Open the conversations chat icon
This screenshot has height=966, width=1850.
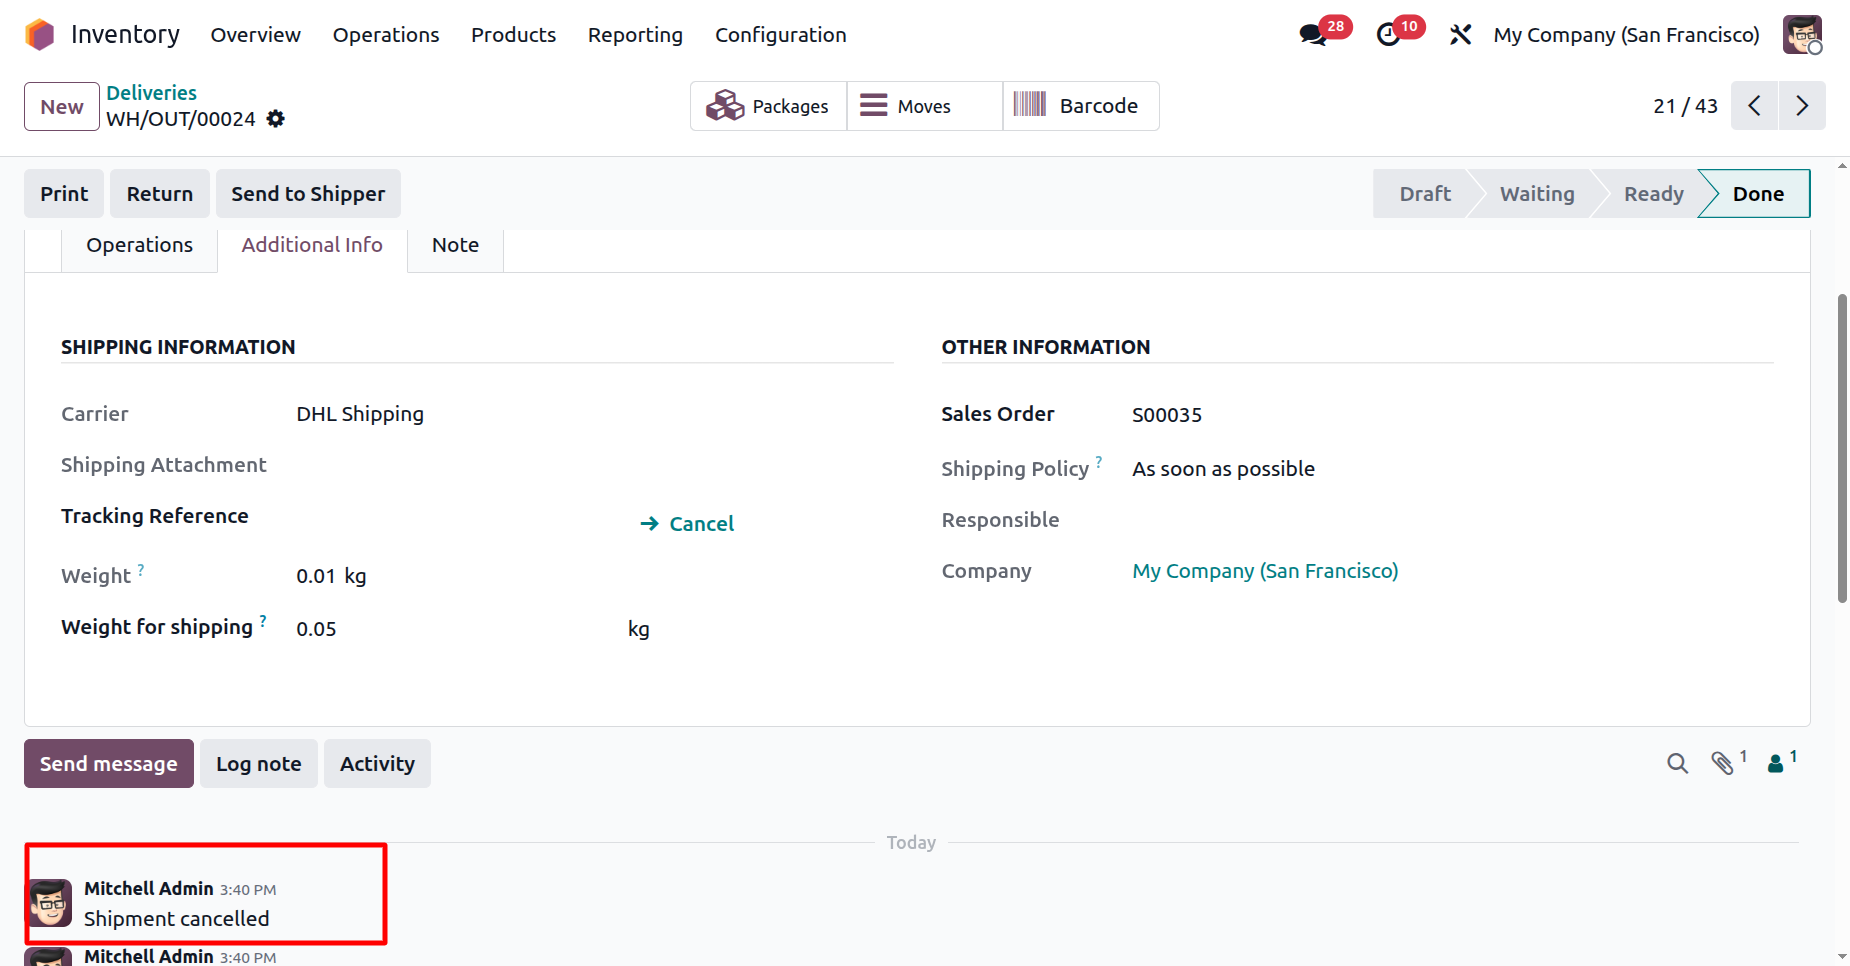click(x=1313, y=35)
